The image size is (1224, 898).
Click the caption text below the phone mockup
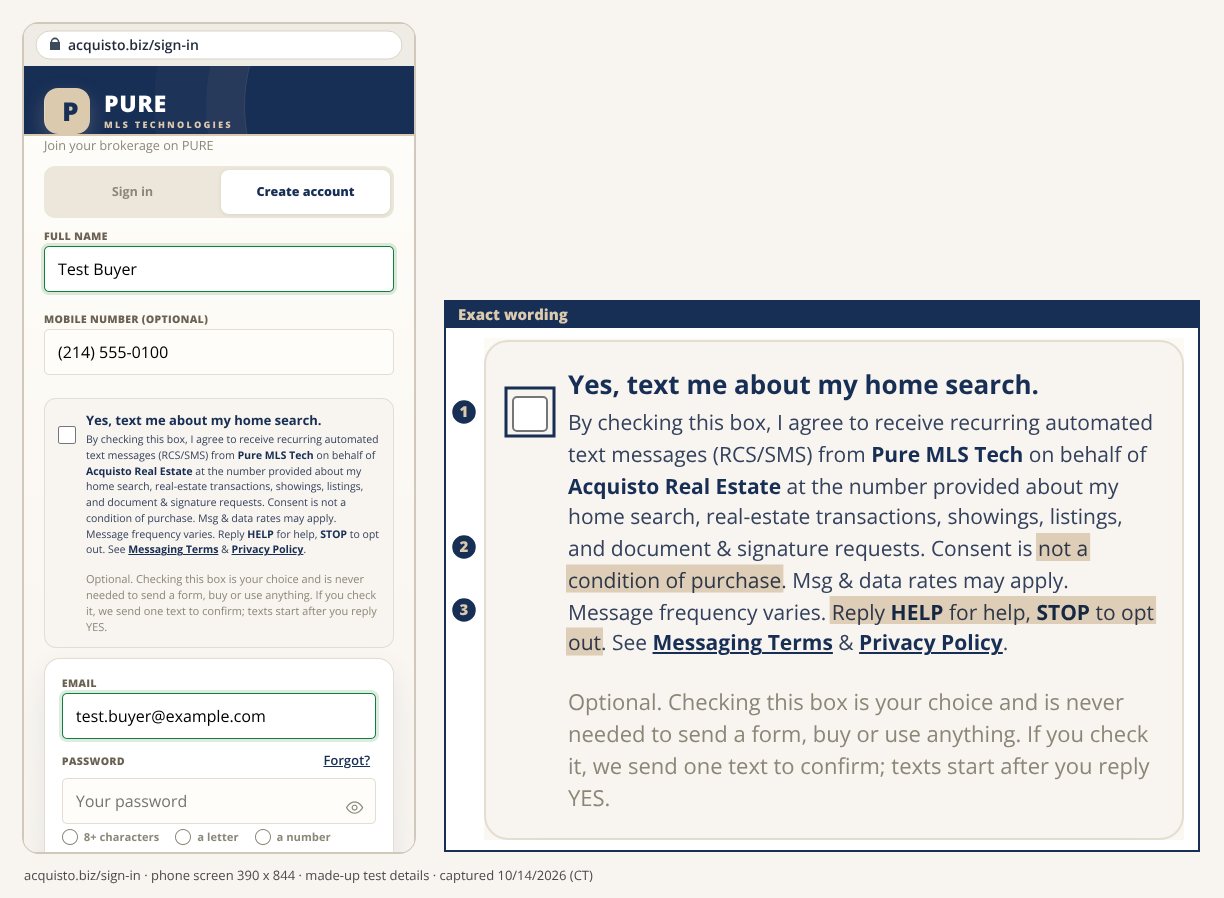(x=309, y=876)
